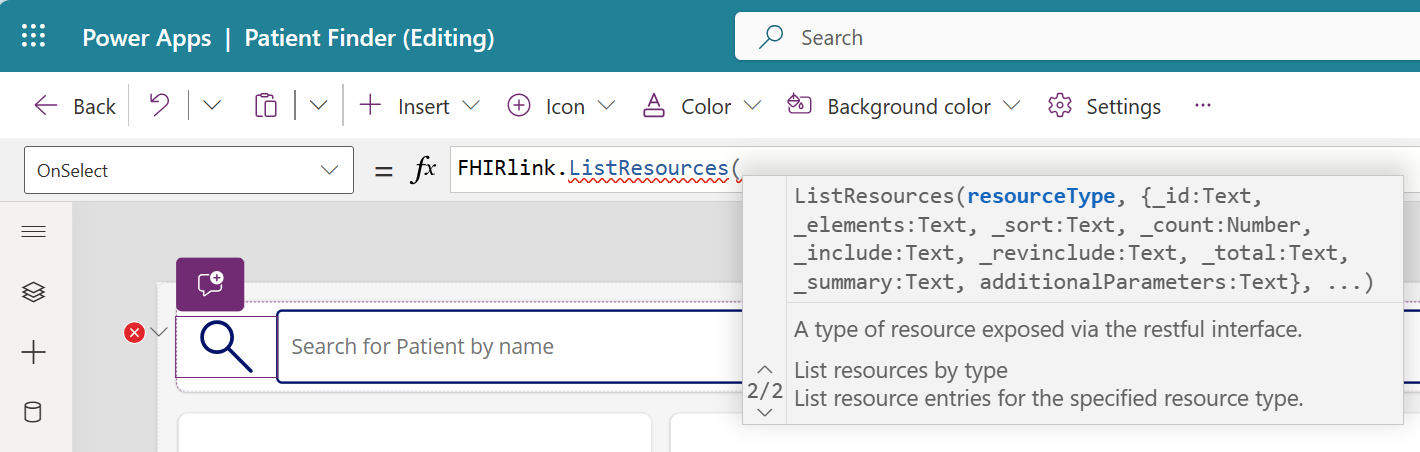1420x452 pixels.
Task: Open the Tree view layers icon
Action: tap(34, 292)
